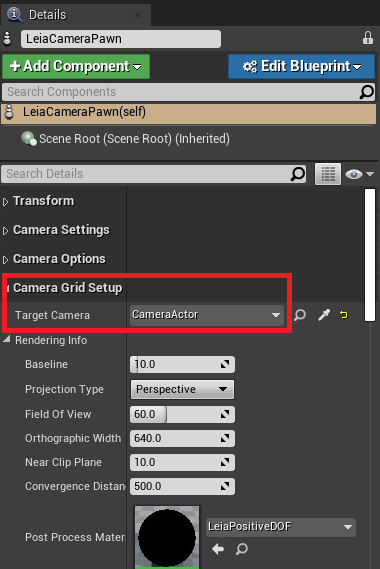Click the Field Of View slider
380x569 pixels.
pos(182,414)
